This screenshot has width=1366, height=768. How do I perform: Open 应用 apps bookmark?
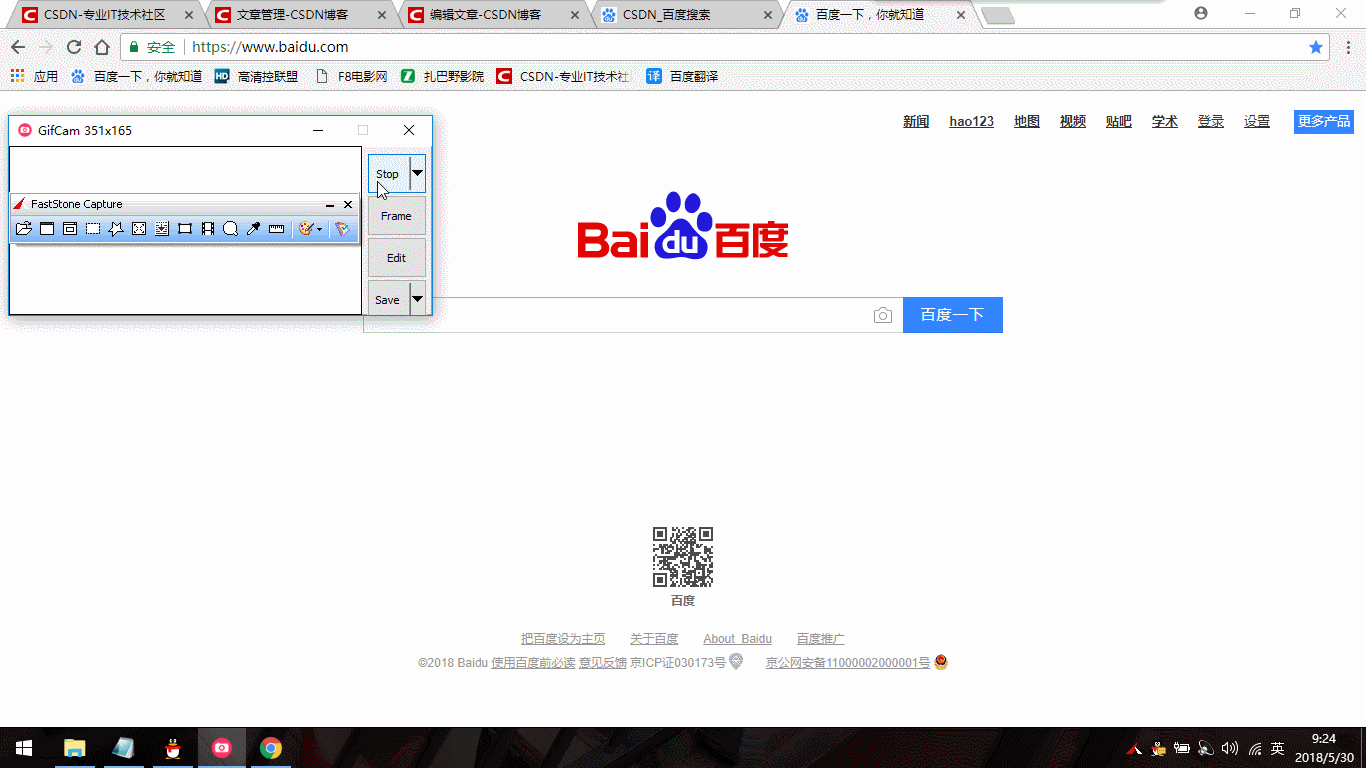pos(34,76)
